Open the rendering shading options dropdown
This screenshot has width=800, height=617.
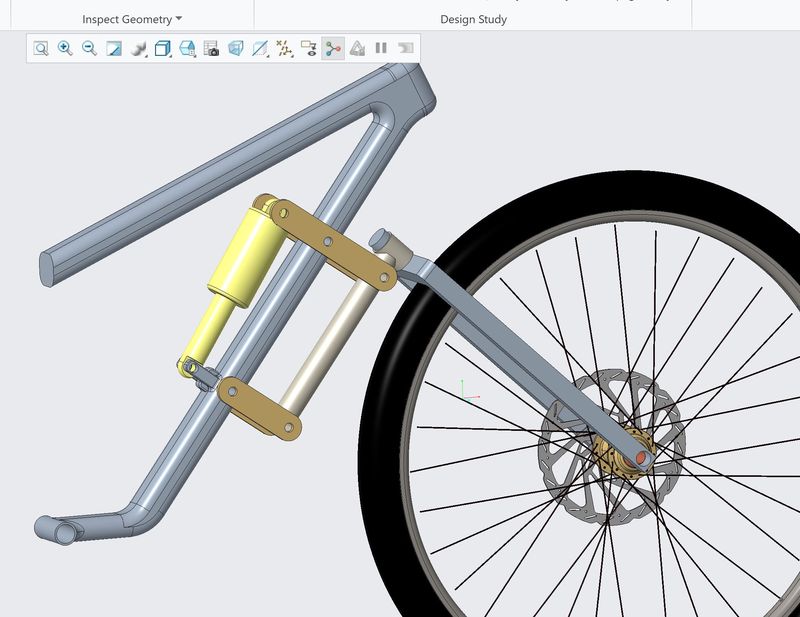coord(138,48)
